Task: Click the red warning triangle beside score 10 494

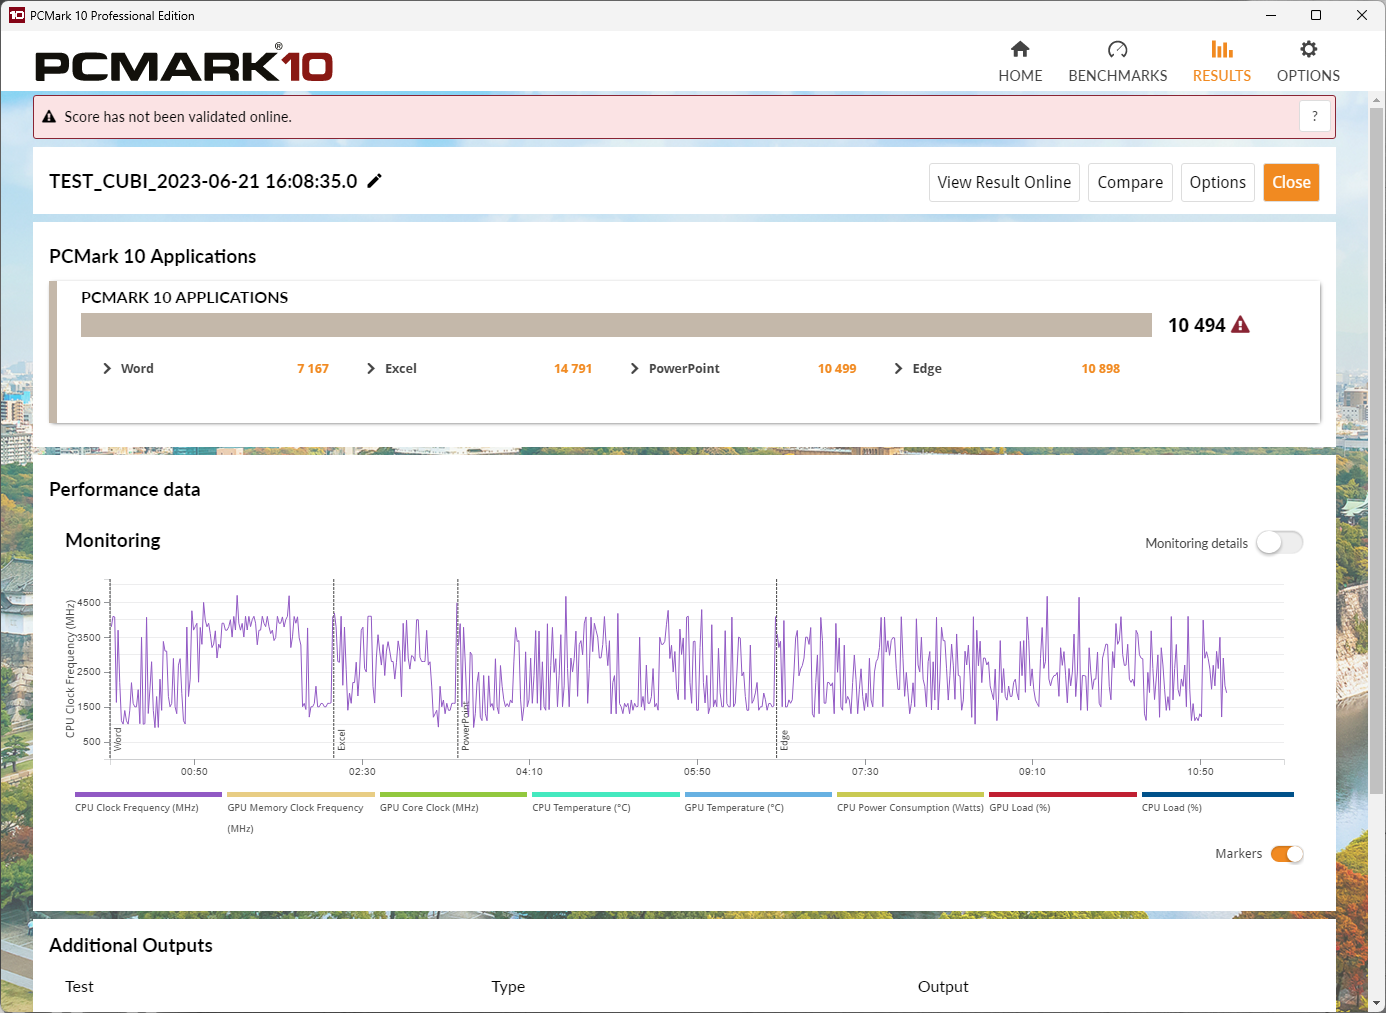Action: [1240, 325]
